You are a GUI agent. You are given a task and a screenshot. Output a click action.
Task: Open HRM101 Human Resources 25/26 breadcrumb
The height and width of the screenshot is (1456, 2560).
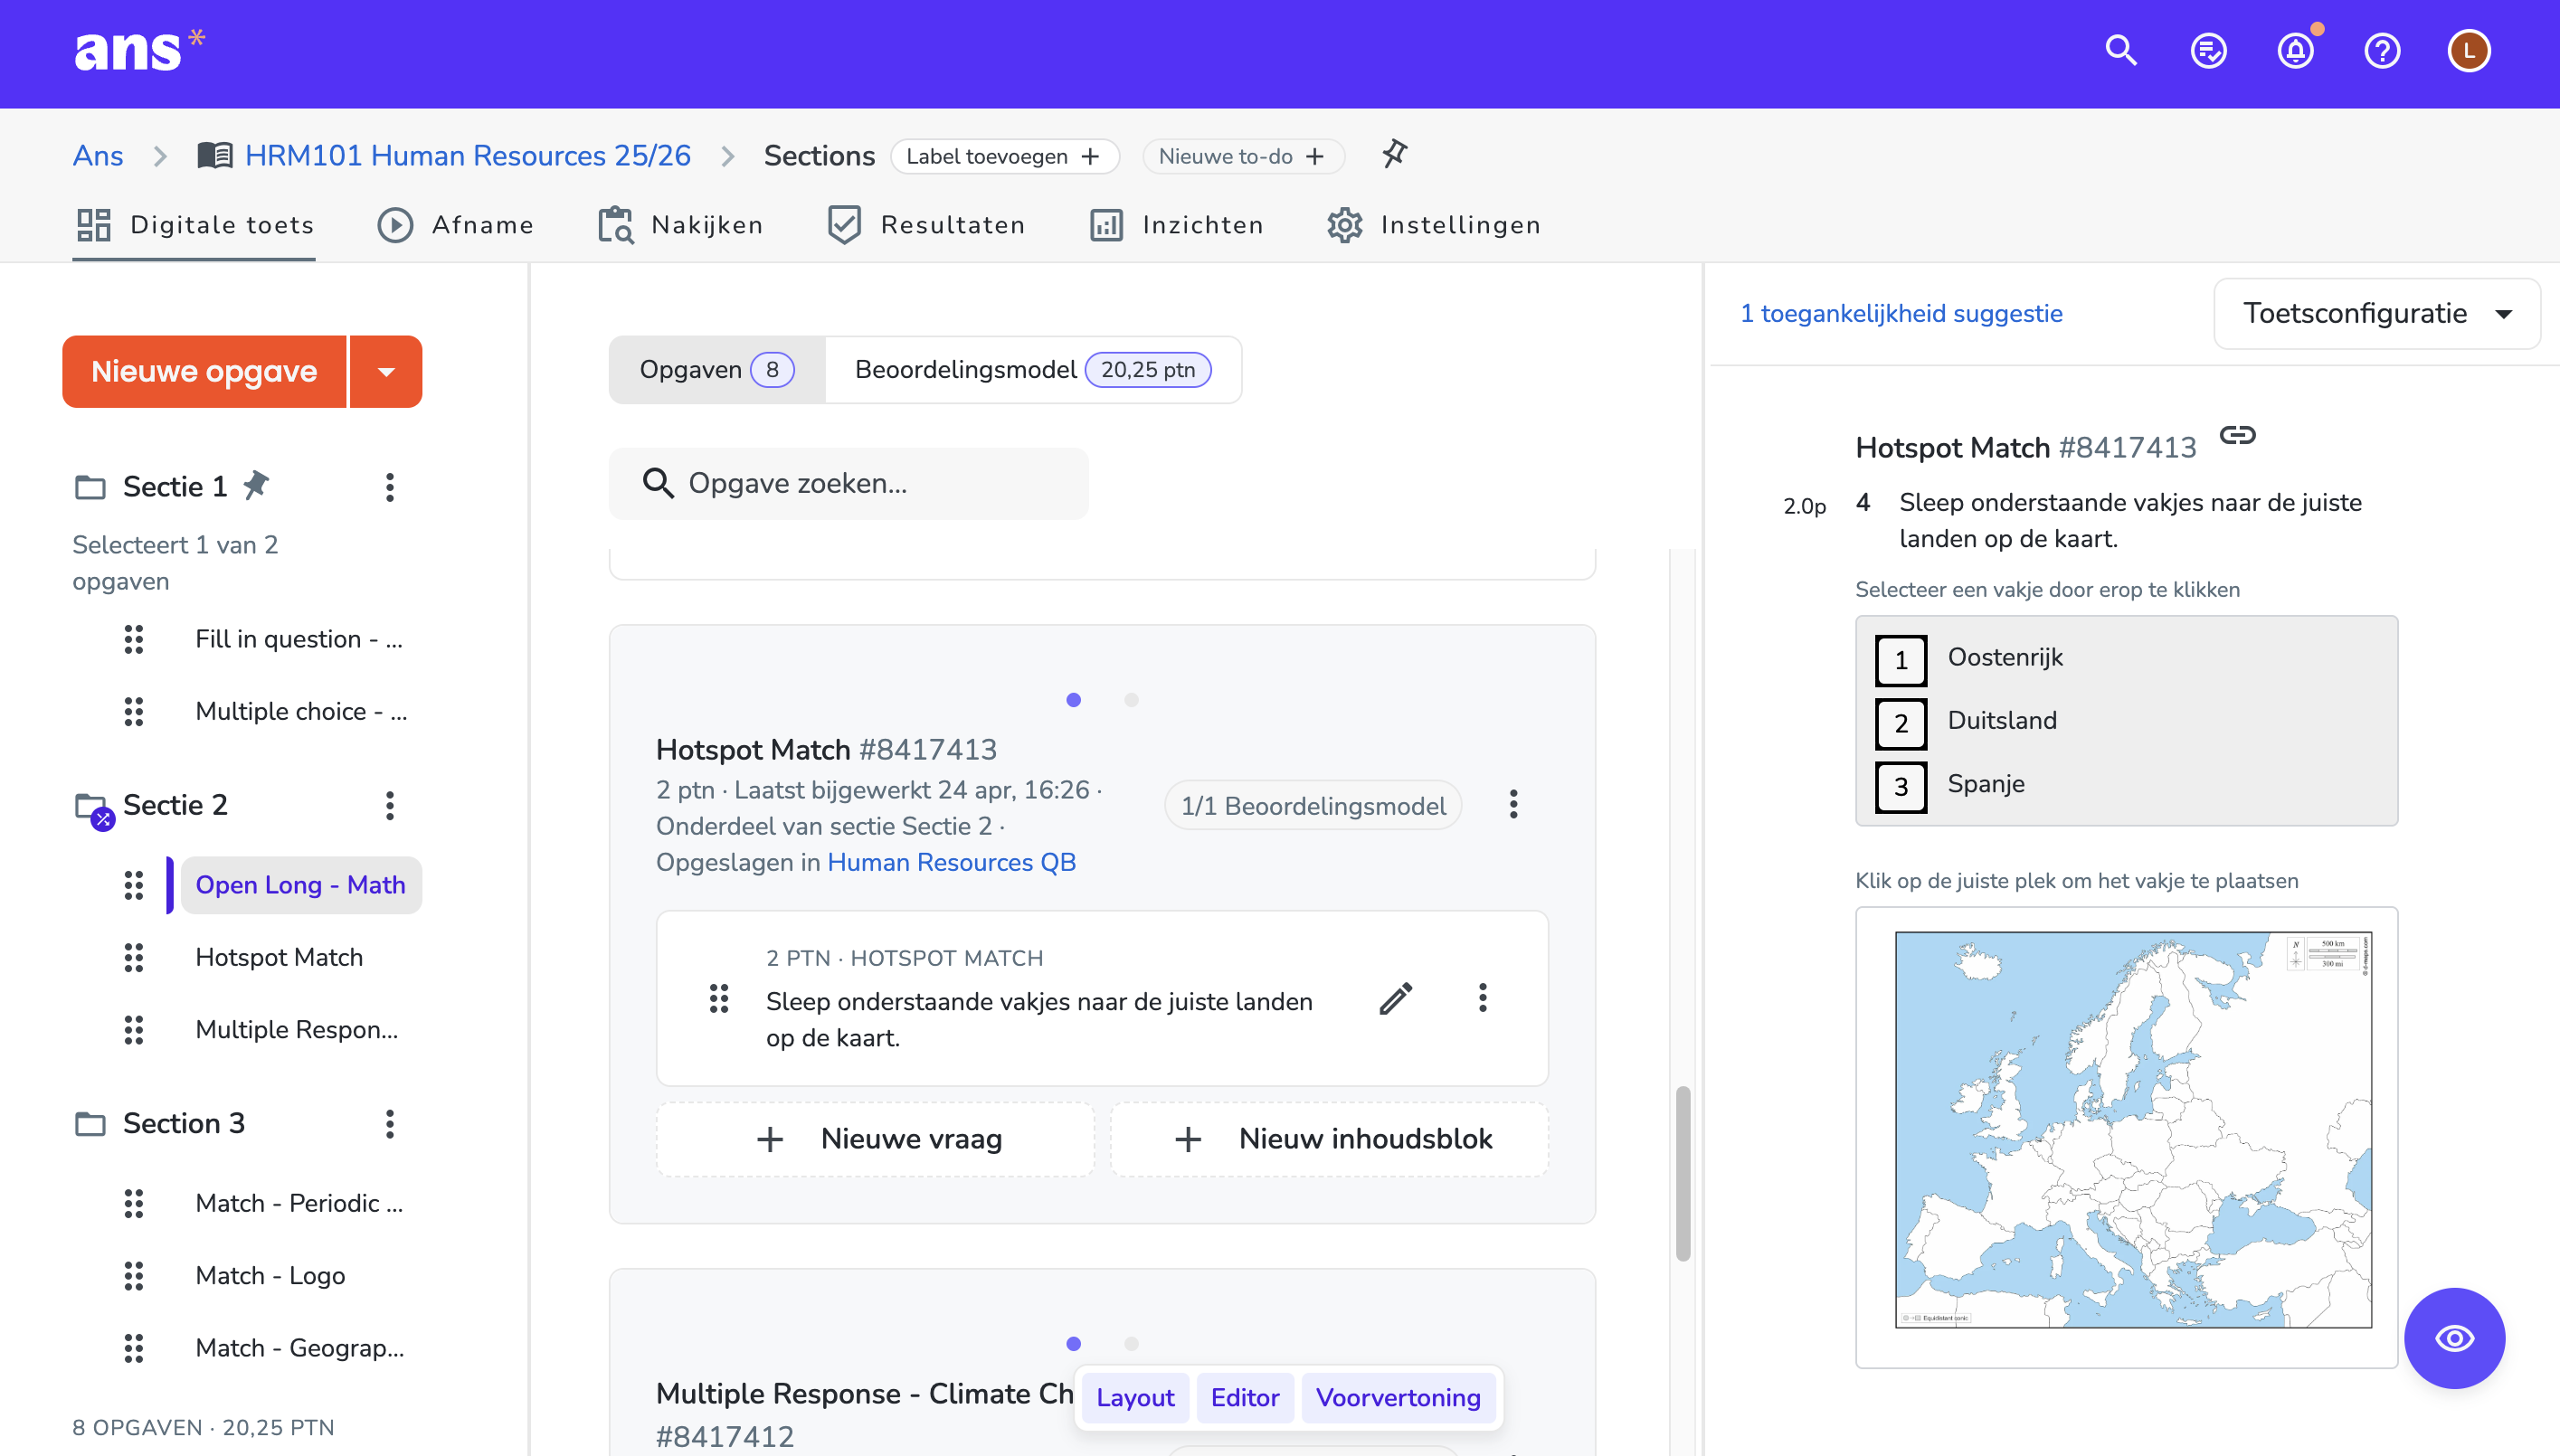[x=467, y=155]
